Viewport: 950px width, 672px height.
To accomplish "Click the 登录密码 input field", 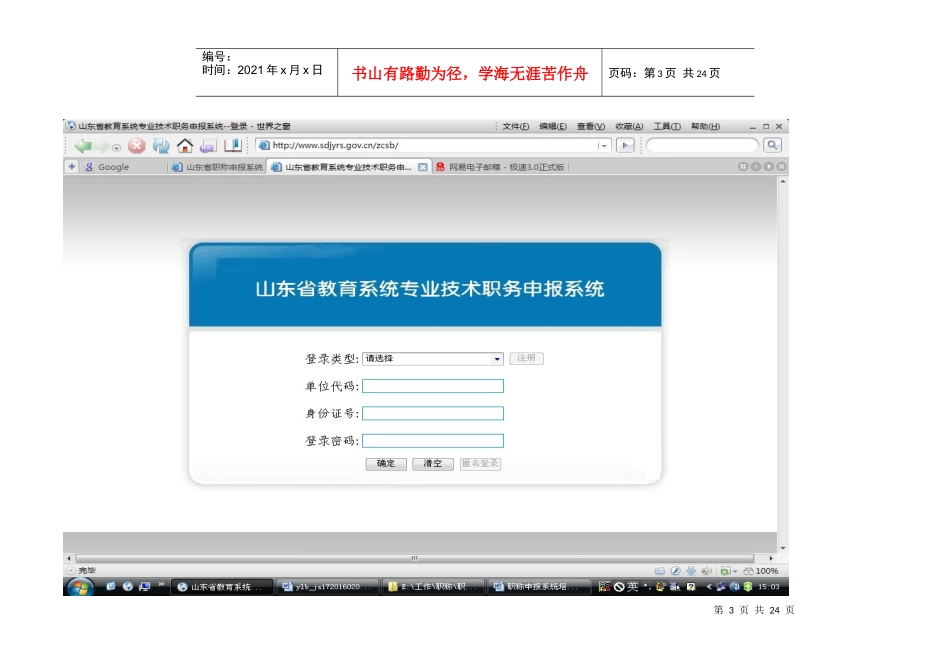I will (433, 441).
